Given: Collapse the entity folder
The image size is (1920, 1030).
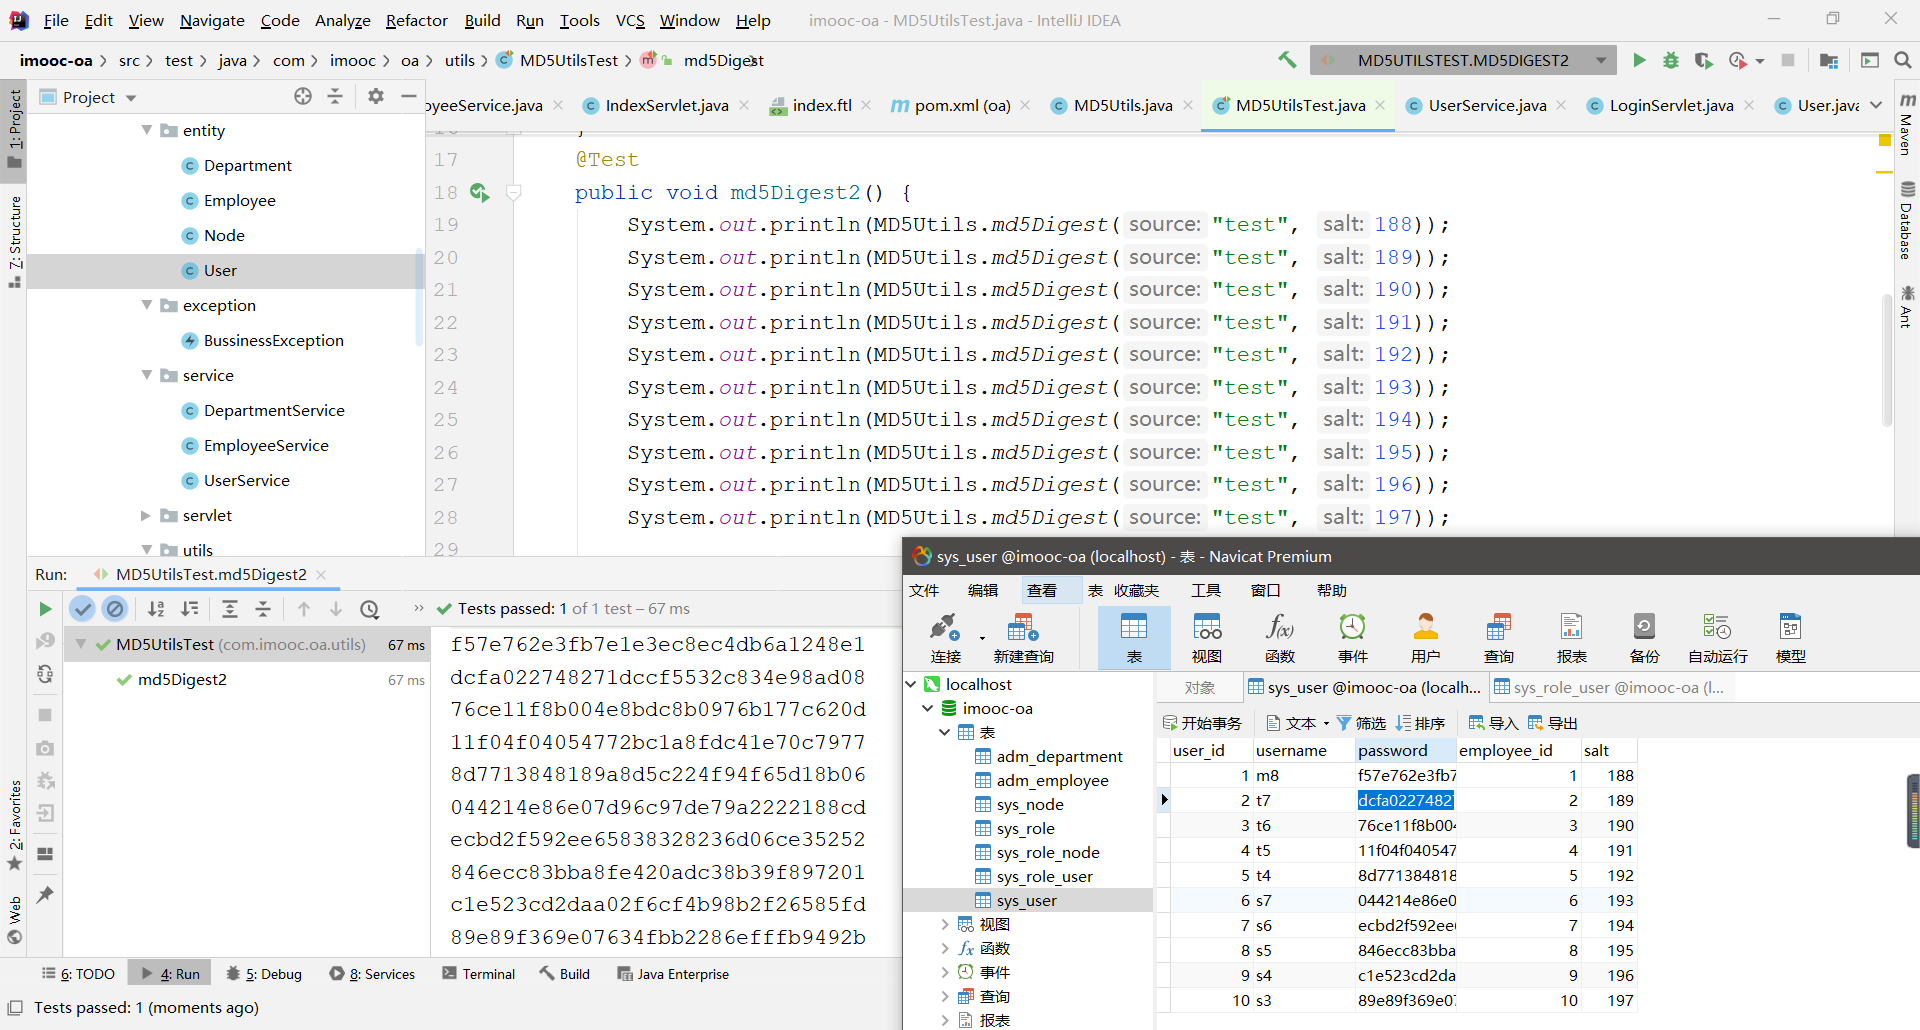Looking at the screenshot, I should (147, 130).
